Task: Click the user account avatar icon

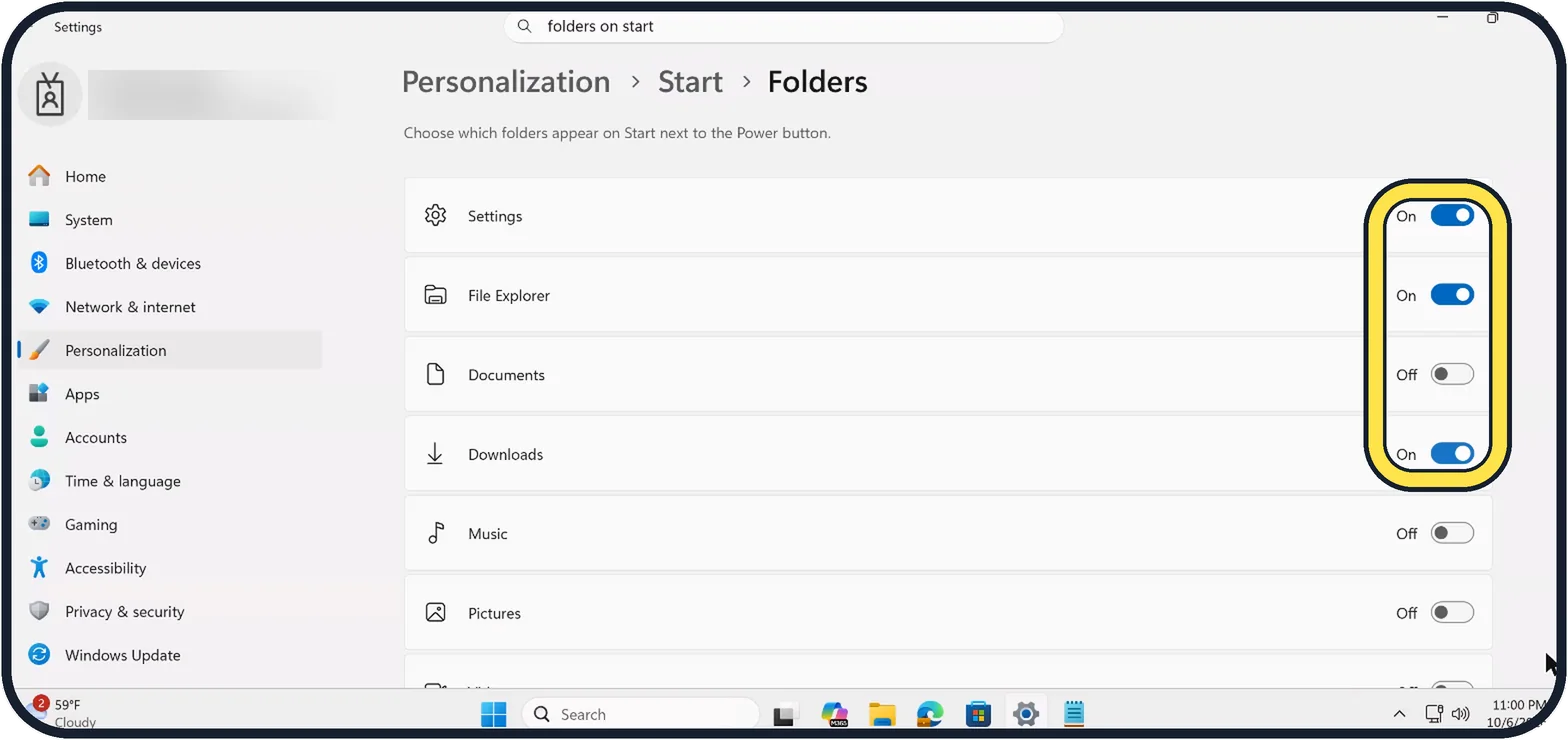Action: tap(50, 95)
